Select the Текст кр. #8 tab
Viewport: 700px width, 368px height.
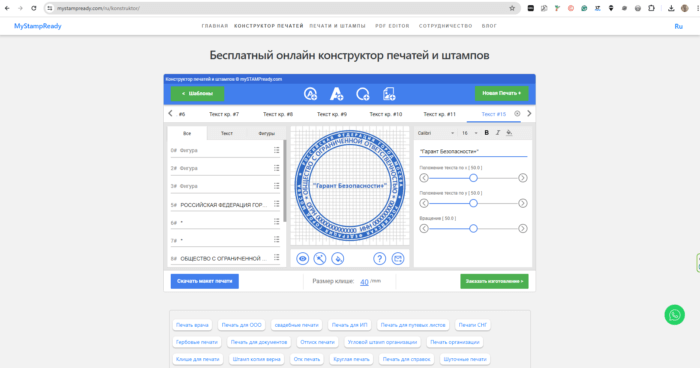(x=278, y=114)
